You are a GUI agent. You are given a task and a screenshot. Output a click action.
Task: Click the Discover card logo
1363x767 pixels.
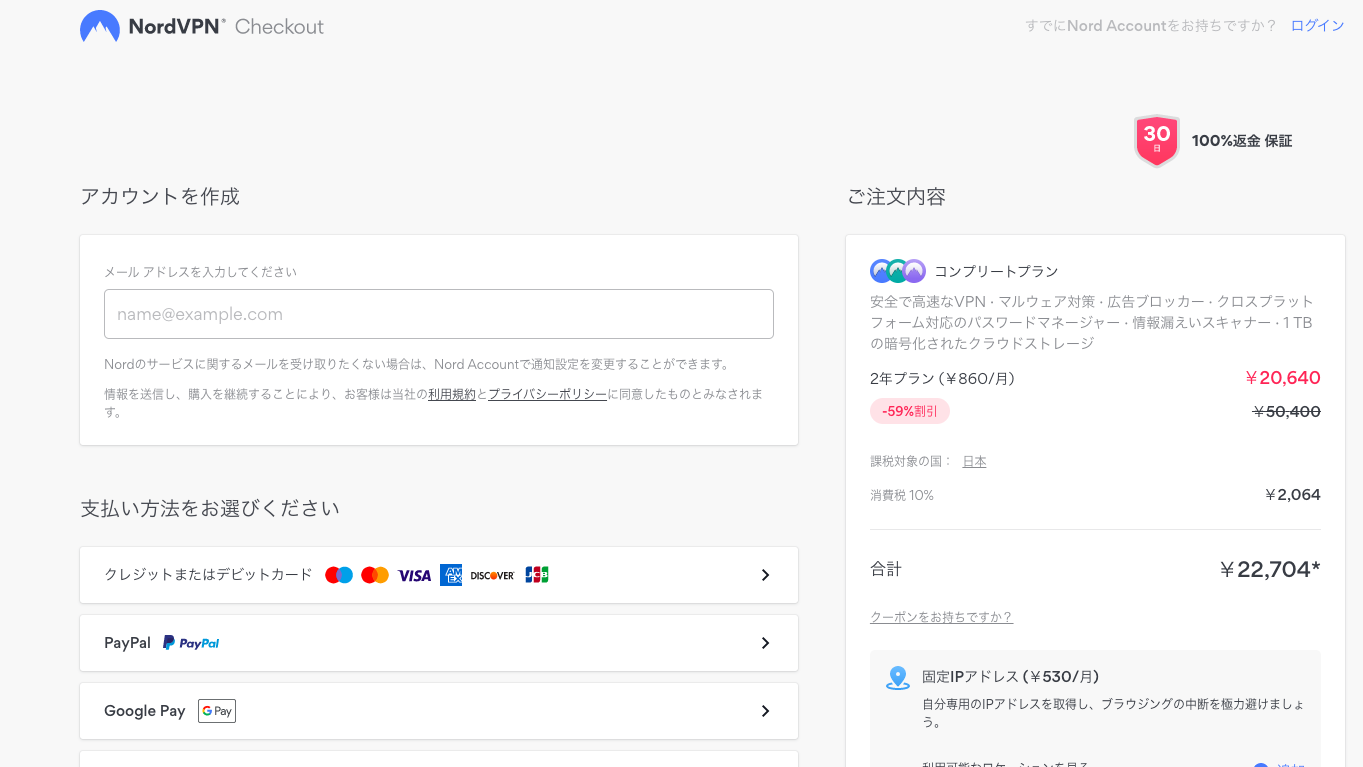pos(492,575)
